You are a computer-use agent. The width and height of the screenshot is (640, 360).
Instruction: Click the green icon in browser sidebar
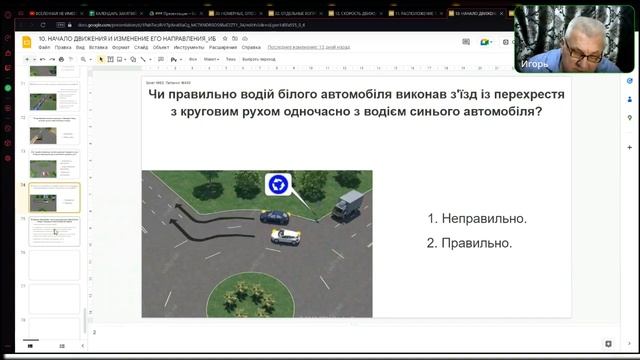pyautogui.click(x=8, y=88)
